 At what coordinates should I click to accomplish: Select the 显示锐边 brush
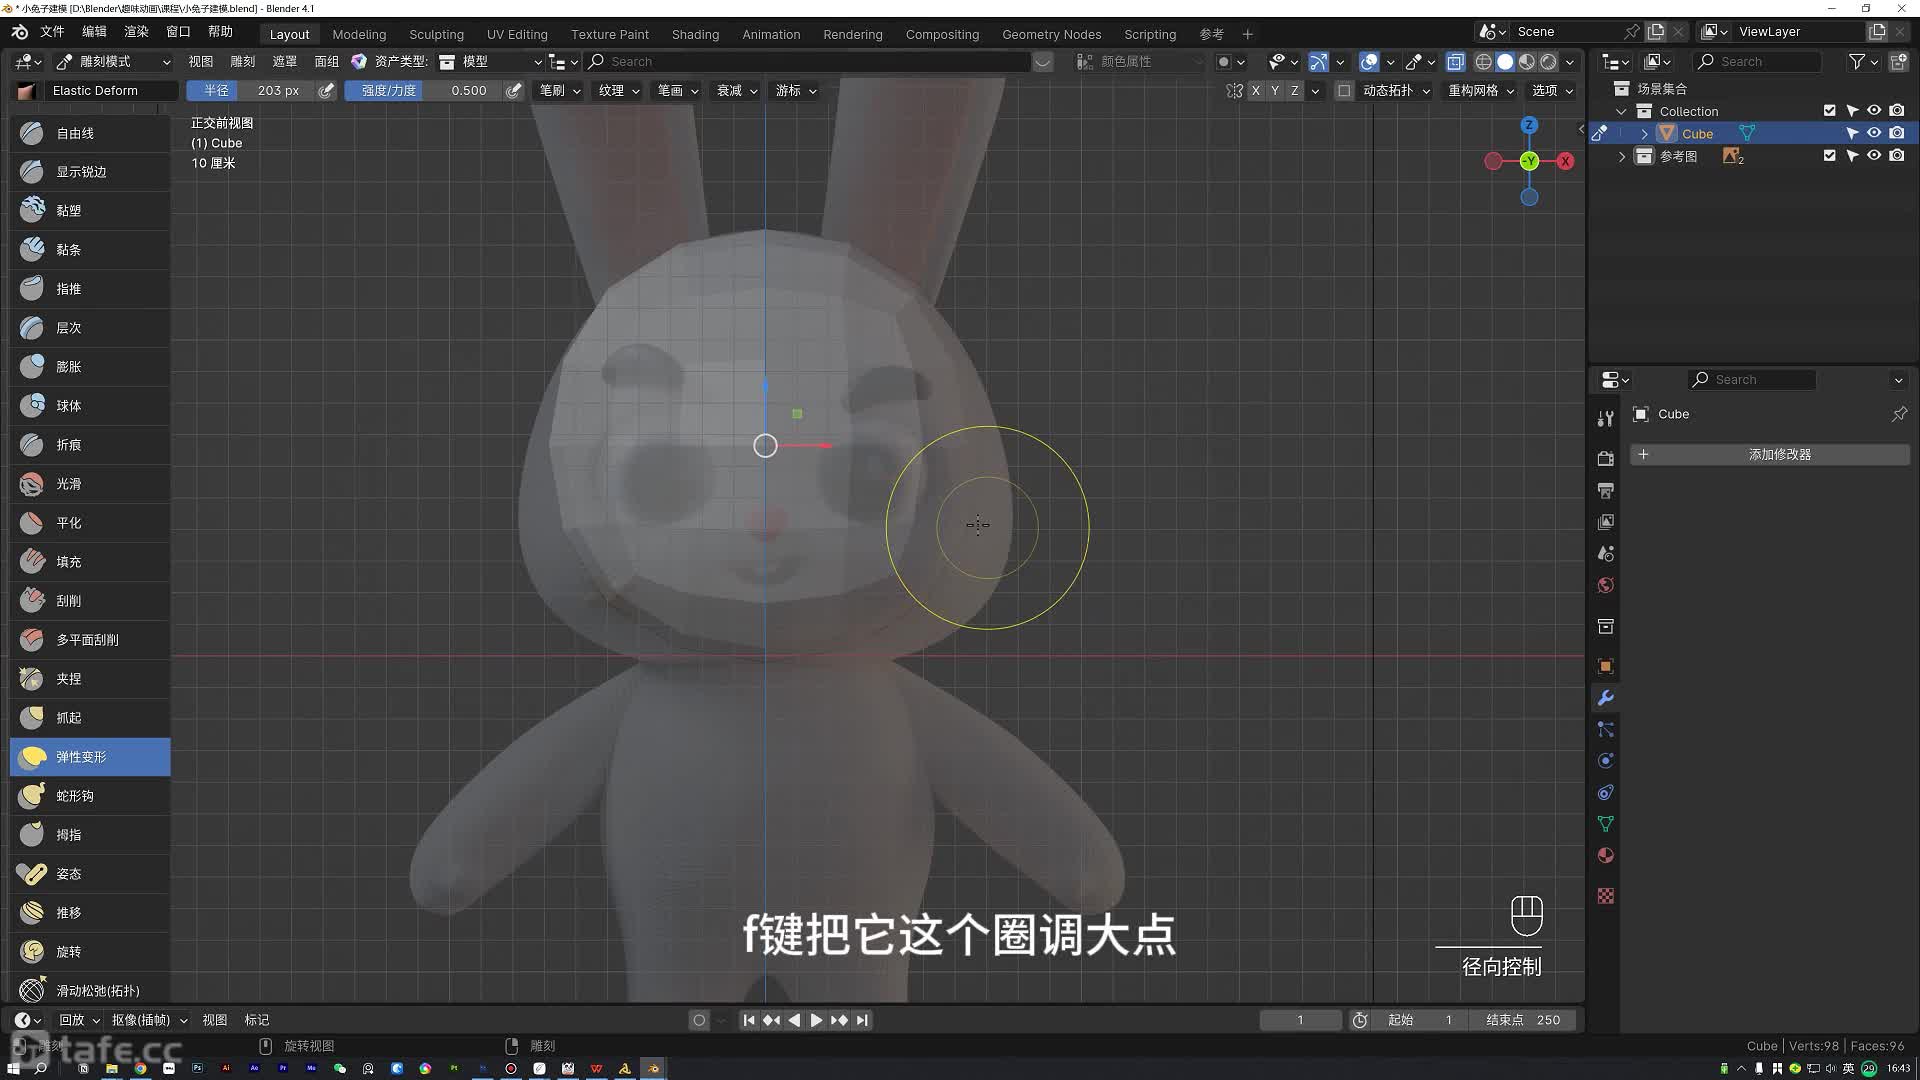[90, 172]
